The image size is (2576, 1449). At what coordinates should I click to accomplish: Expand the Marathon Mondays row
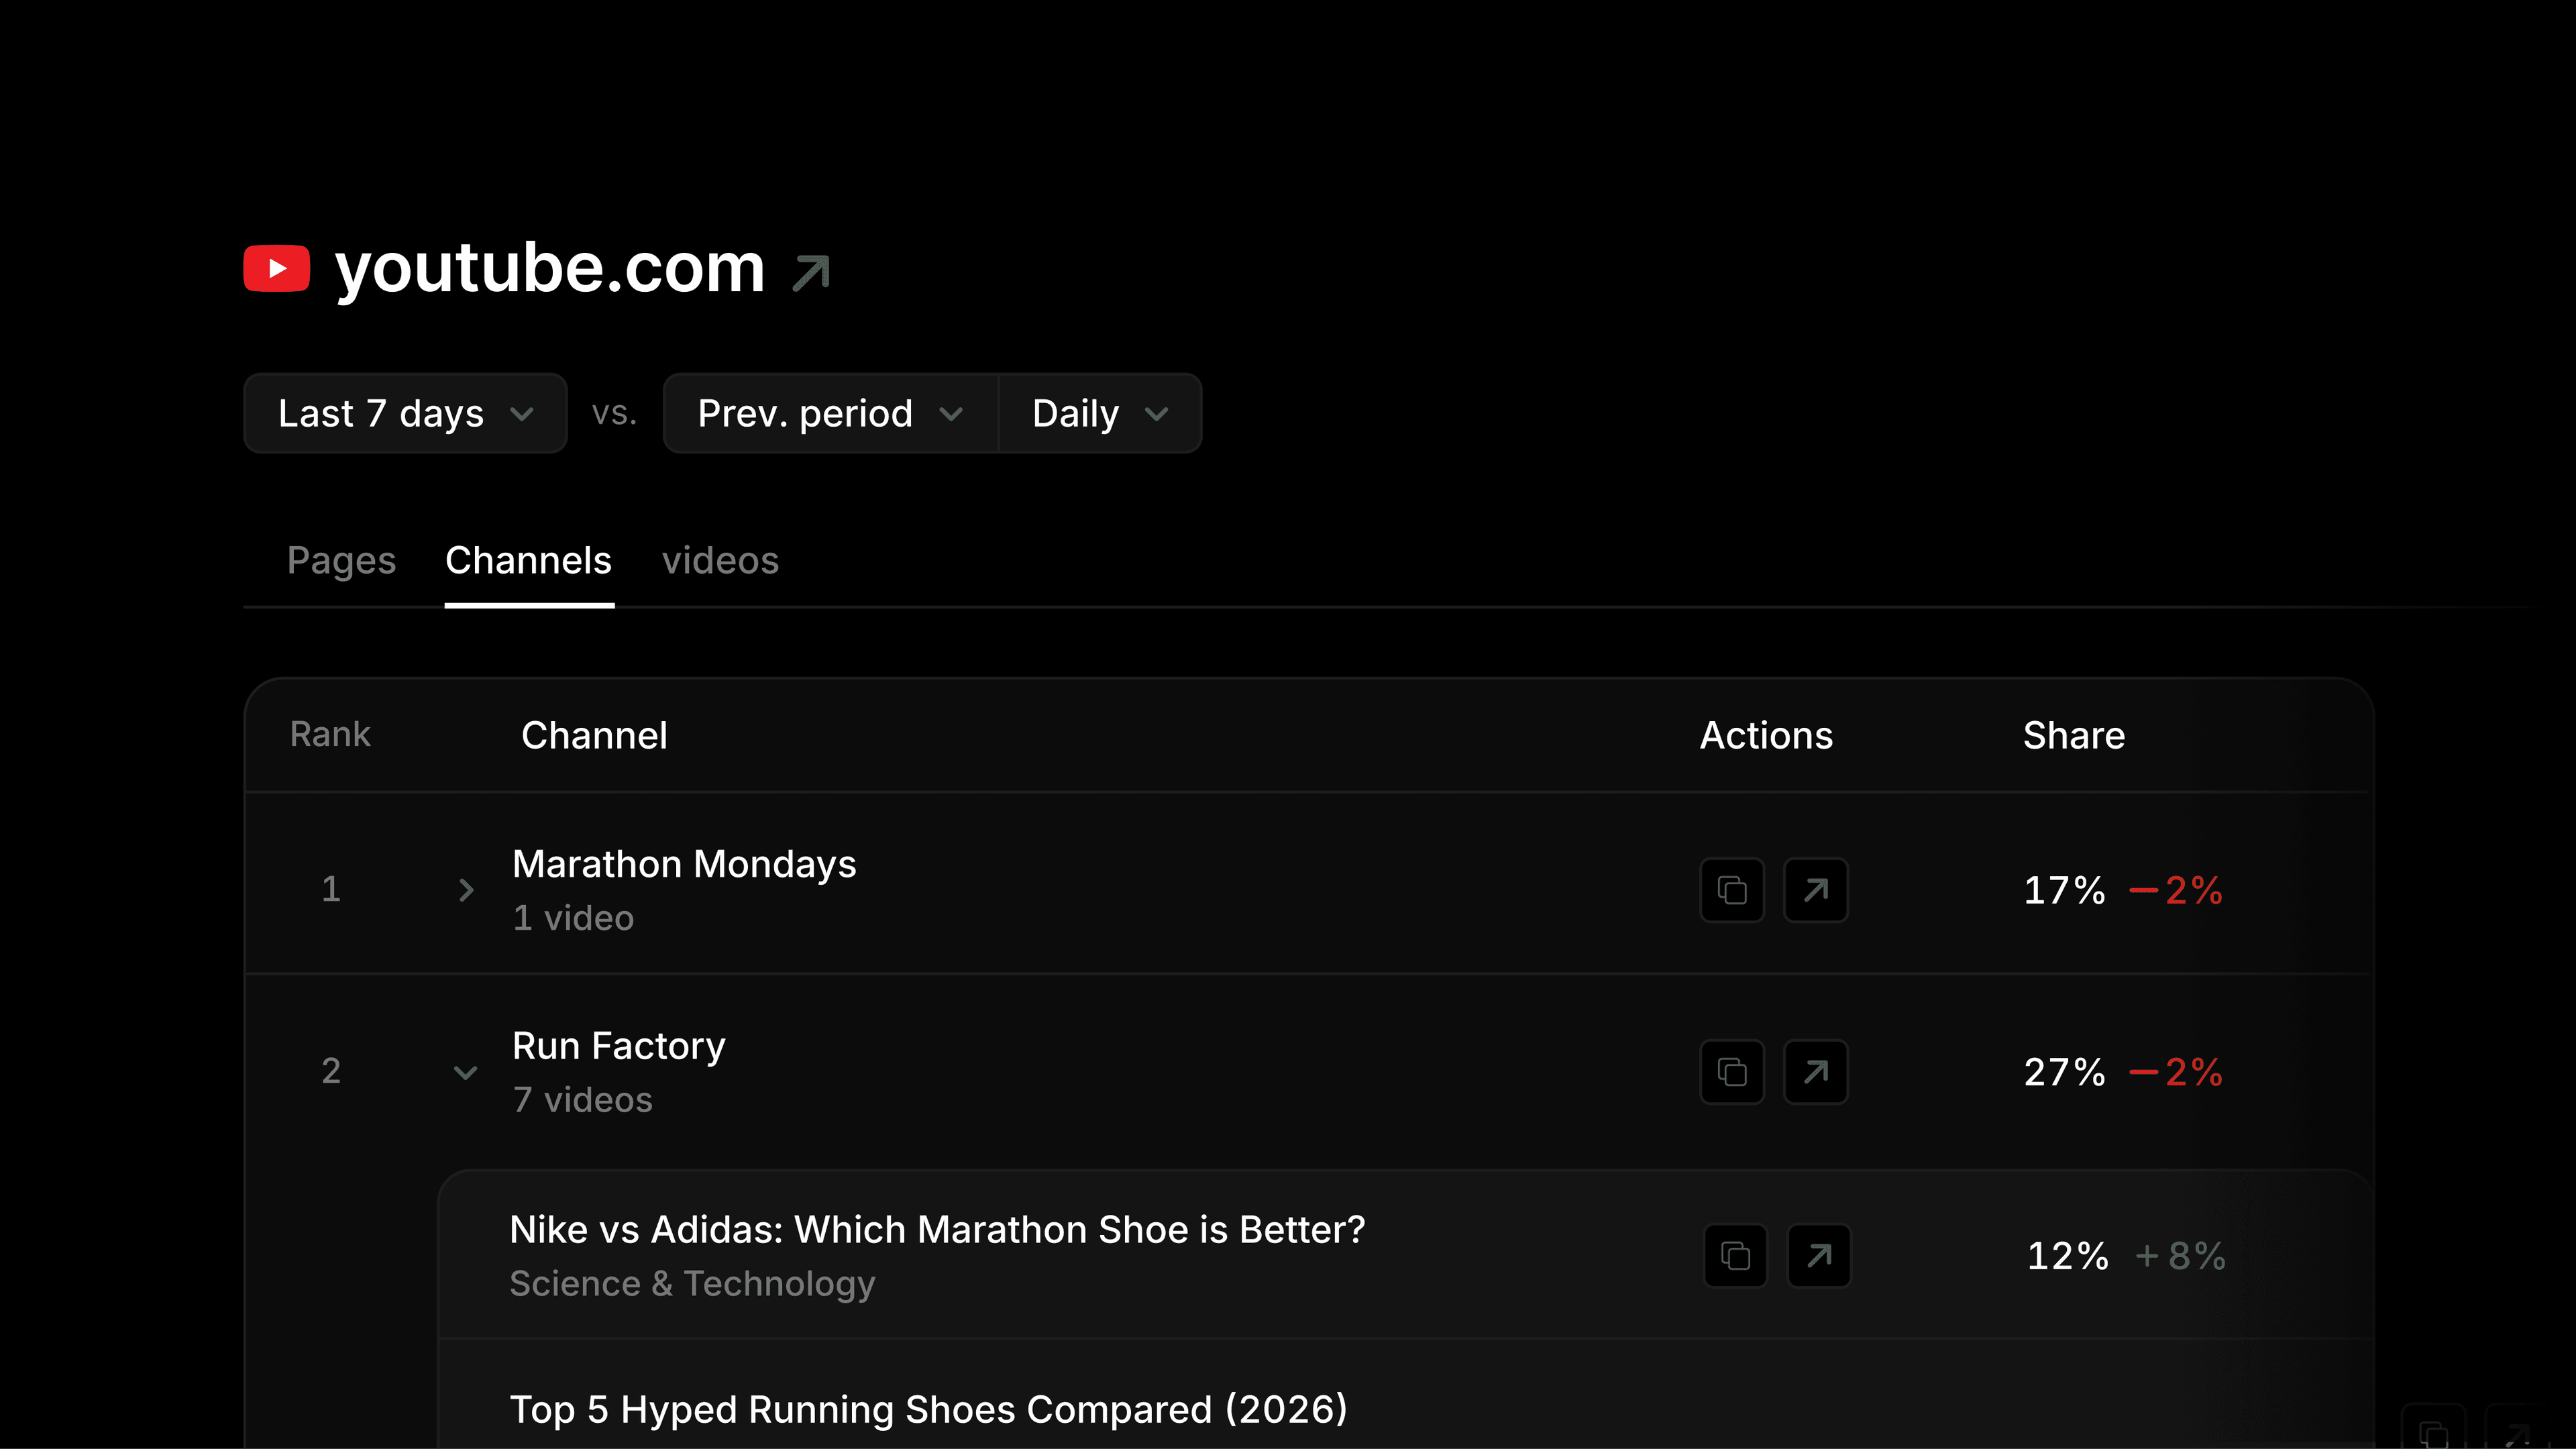tap(466, 890)
